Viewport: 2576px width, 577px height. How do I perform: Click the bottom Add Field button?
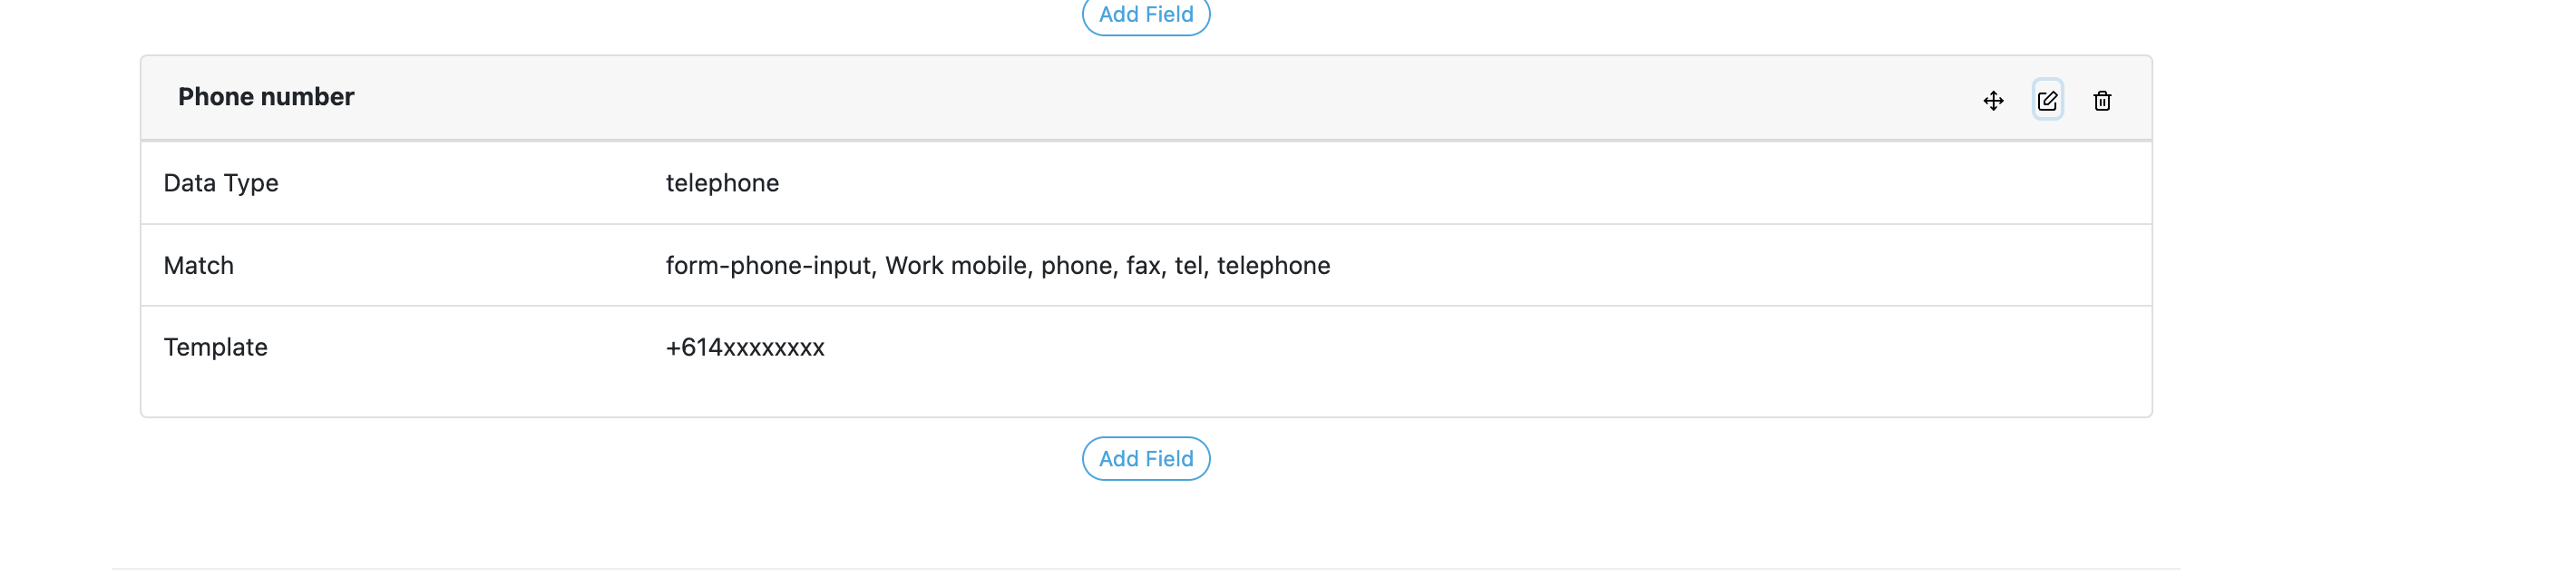[x=1145, y=458]
